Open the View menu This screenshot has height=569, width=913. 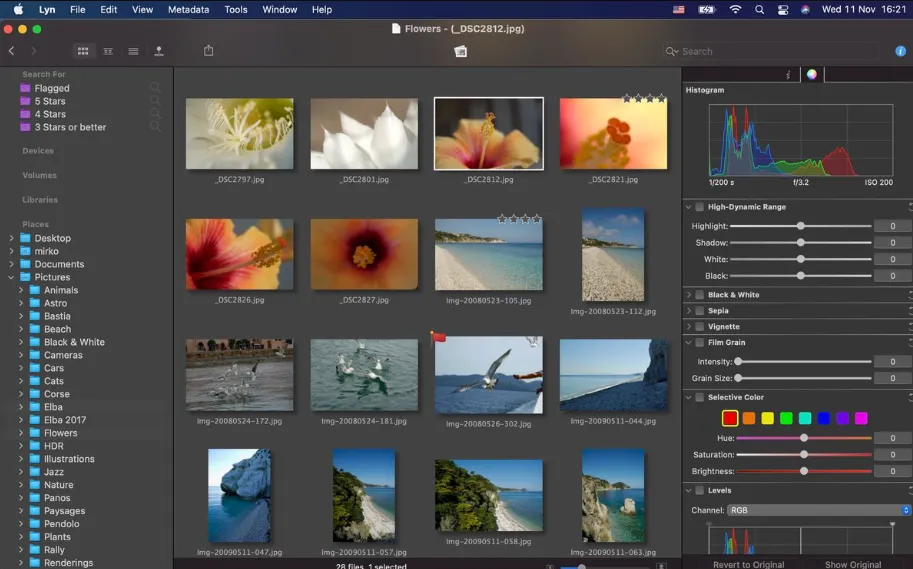(x=142, y=9)
